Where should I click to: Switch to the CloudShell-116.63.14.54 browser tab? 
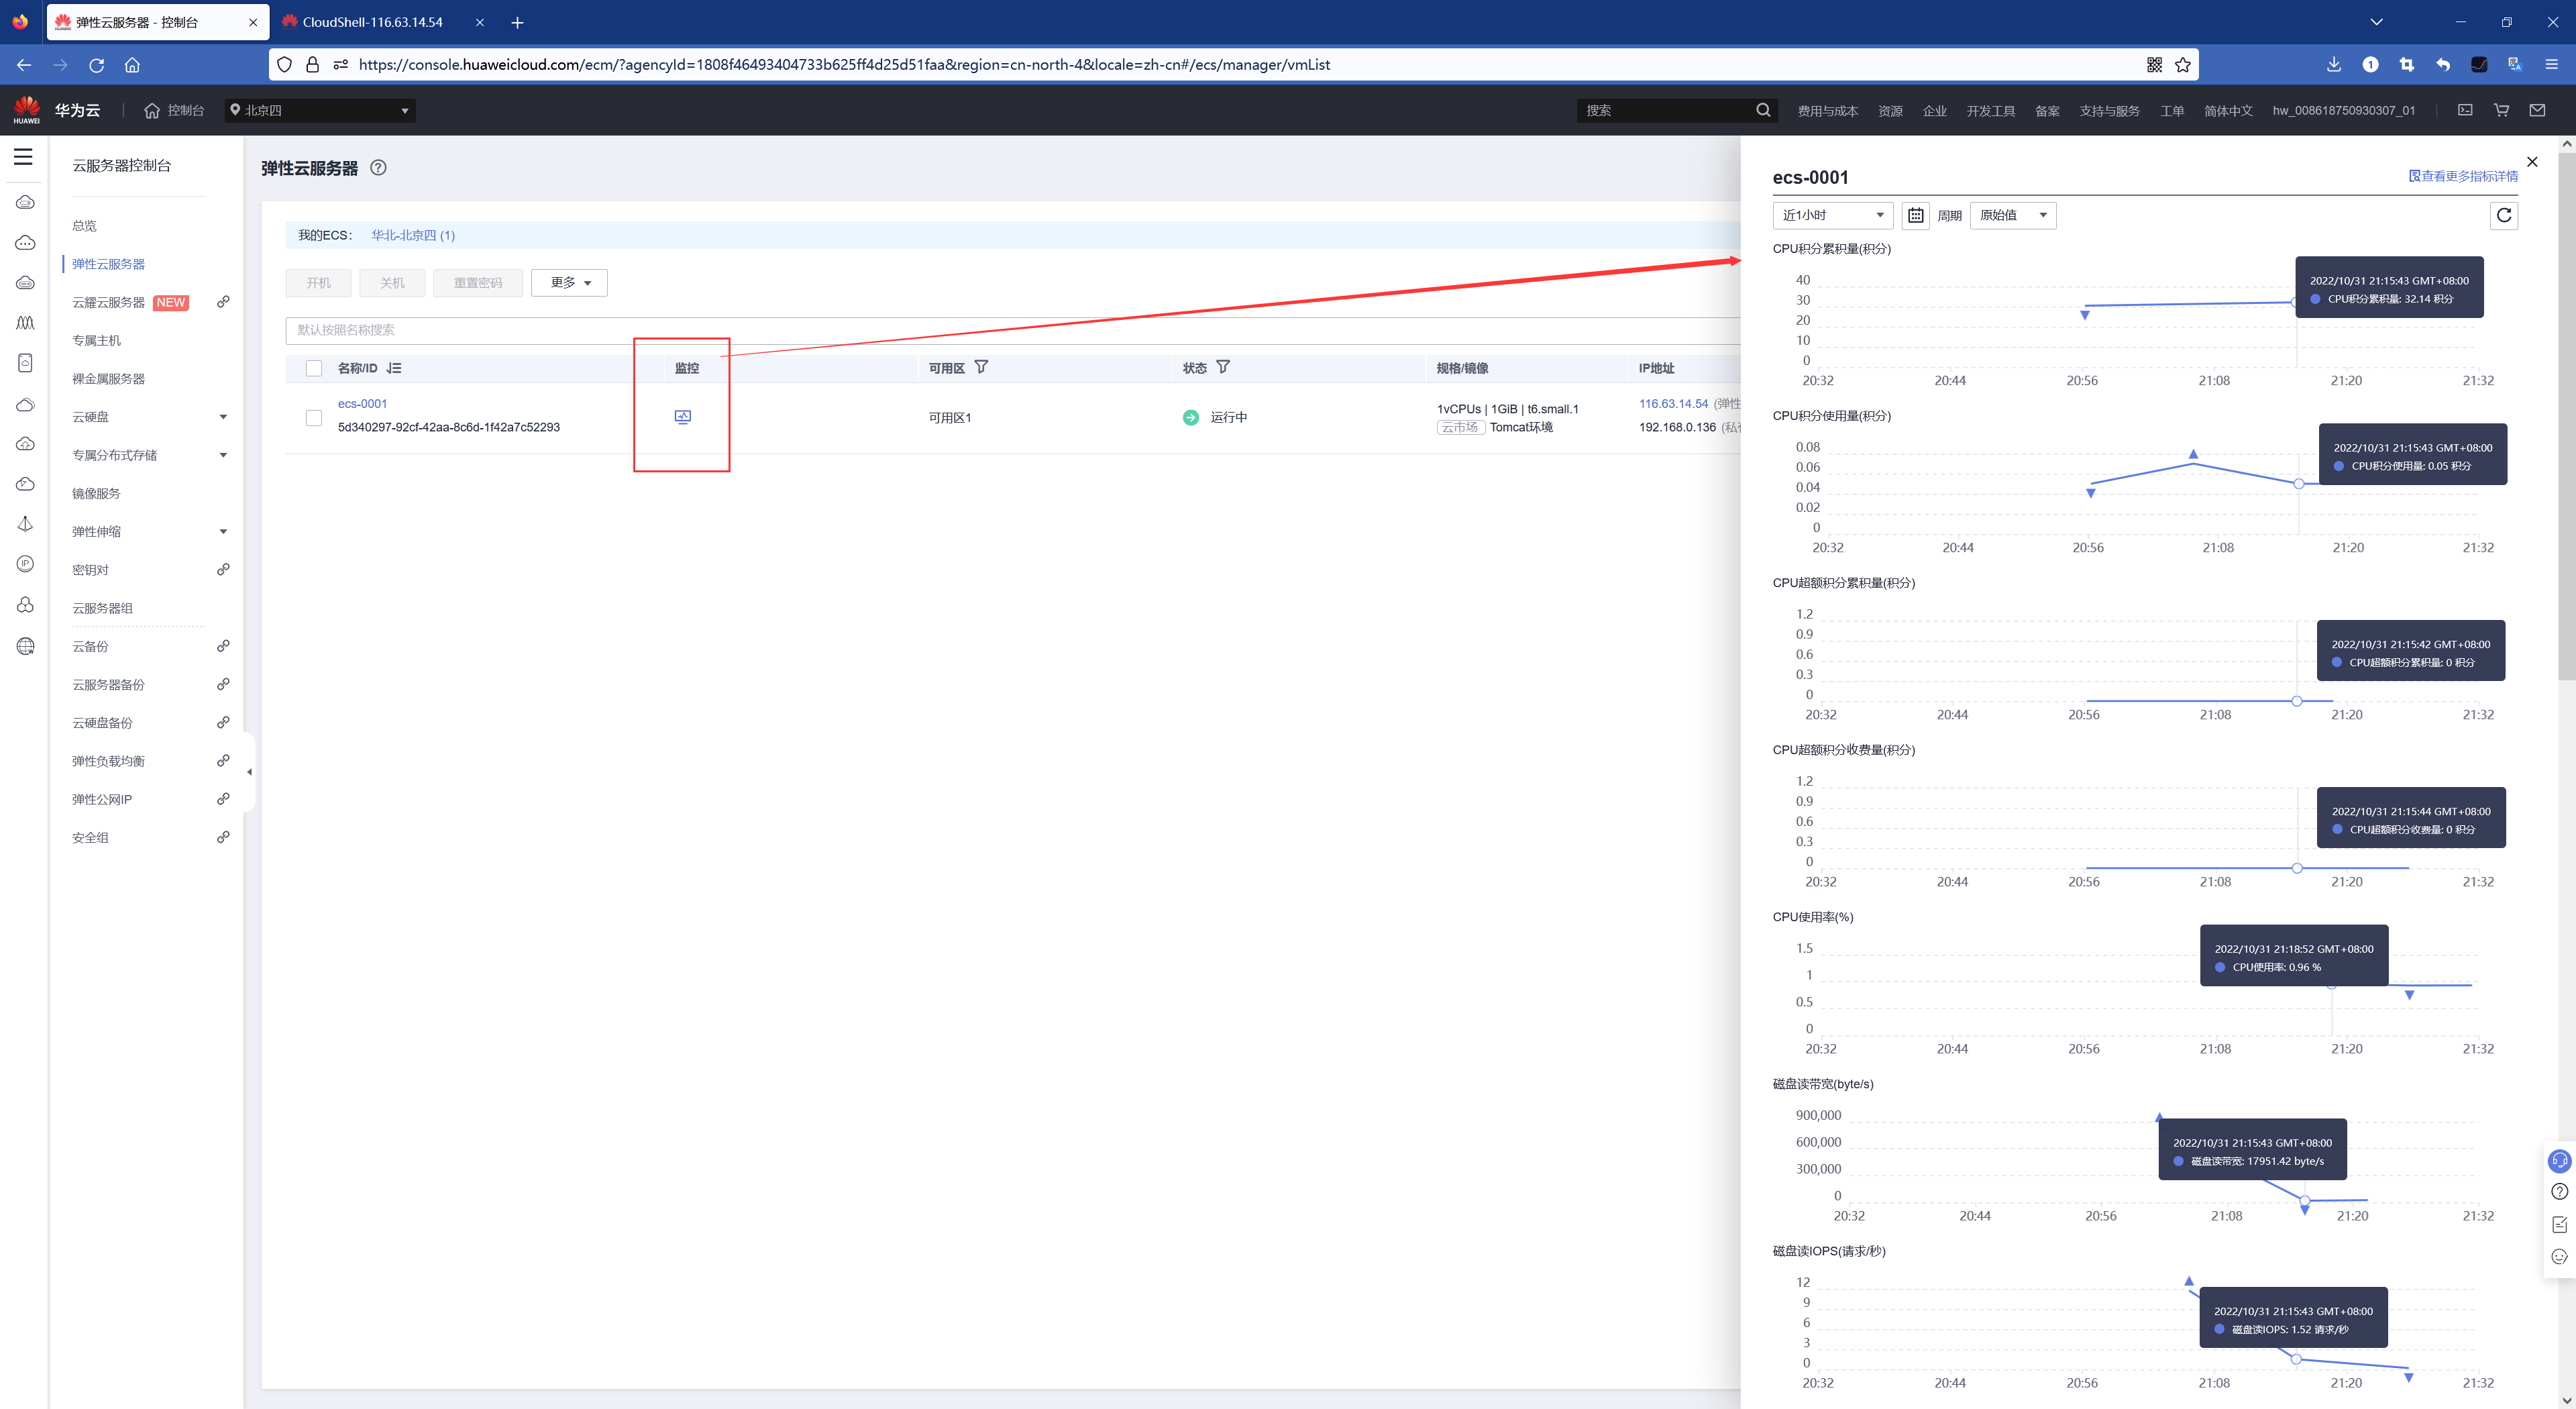click(373, 22)
